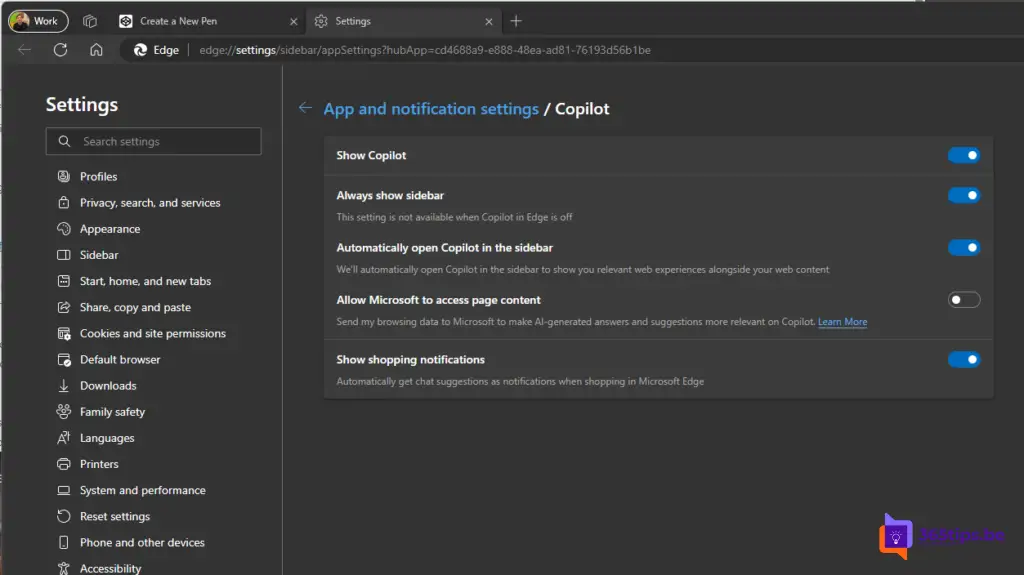The width and height of the screenshot is (1024, 575).
Task: Disable Automatically open Copilot in the sidebar
Action: 963,248
